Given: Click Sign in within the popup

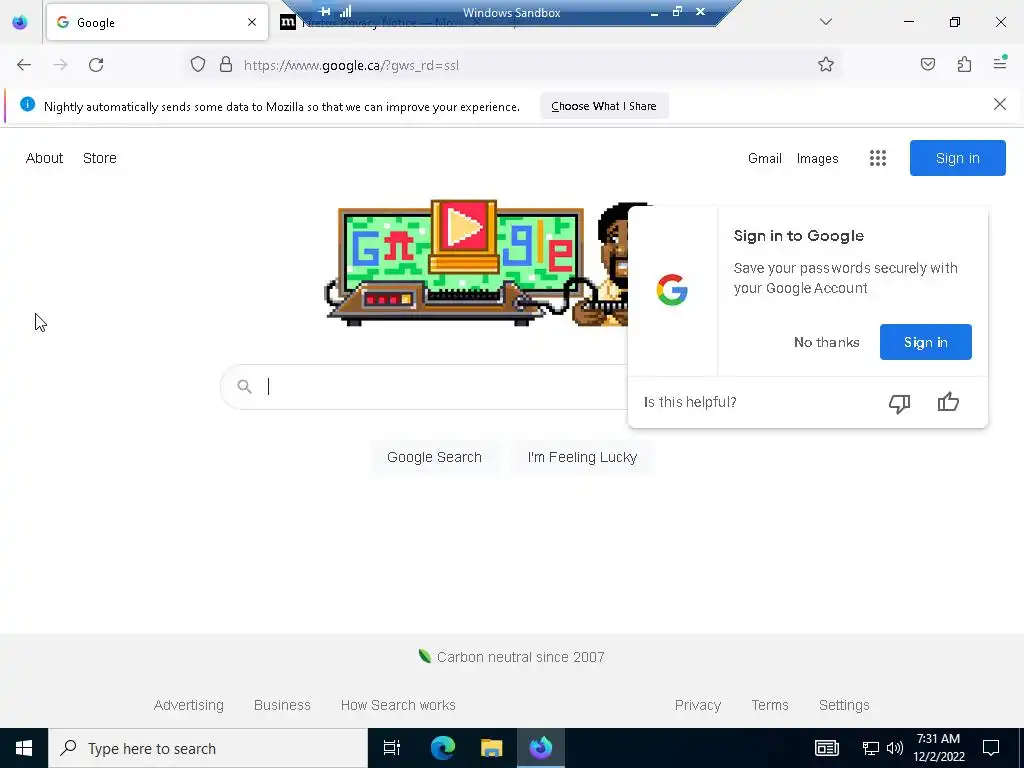Looking at the screenshot, I should (925, 342).
